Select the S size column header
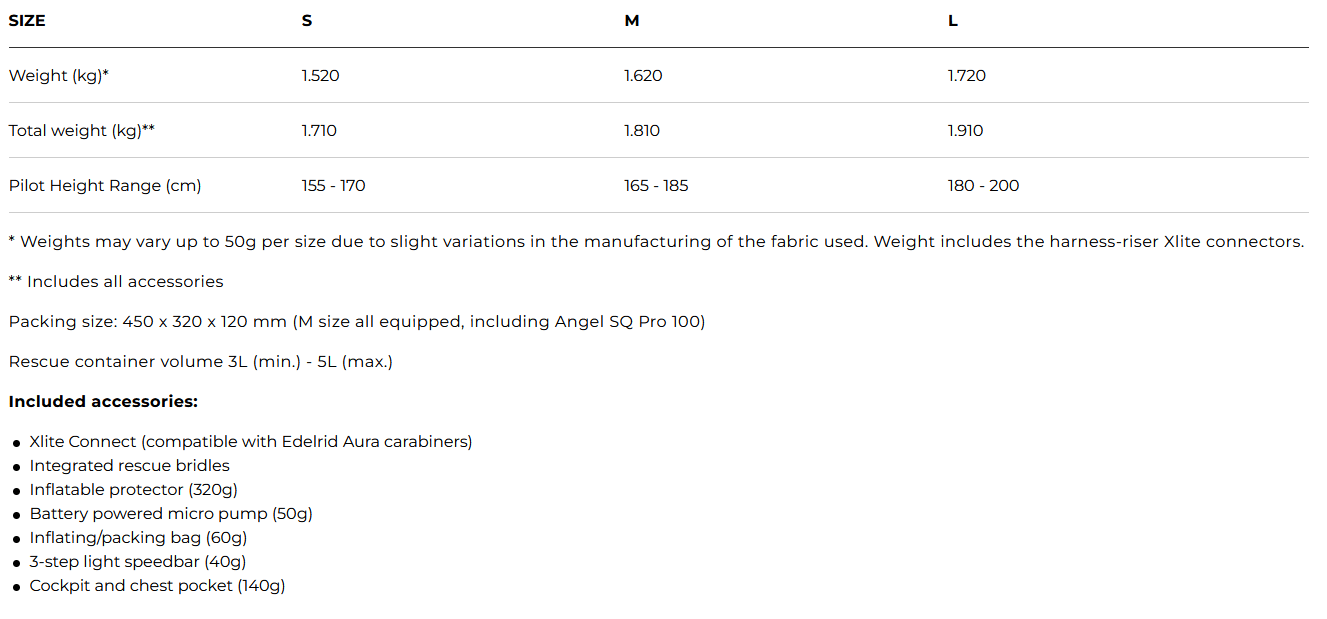This screenshot has width=1327, height=619. click(x=307, y=20)
